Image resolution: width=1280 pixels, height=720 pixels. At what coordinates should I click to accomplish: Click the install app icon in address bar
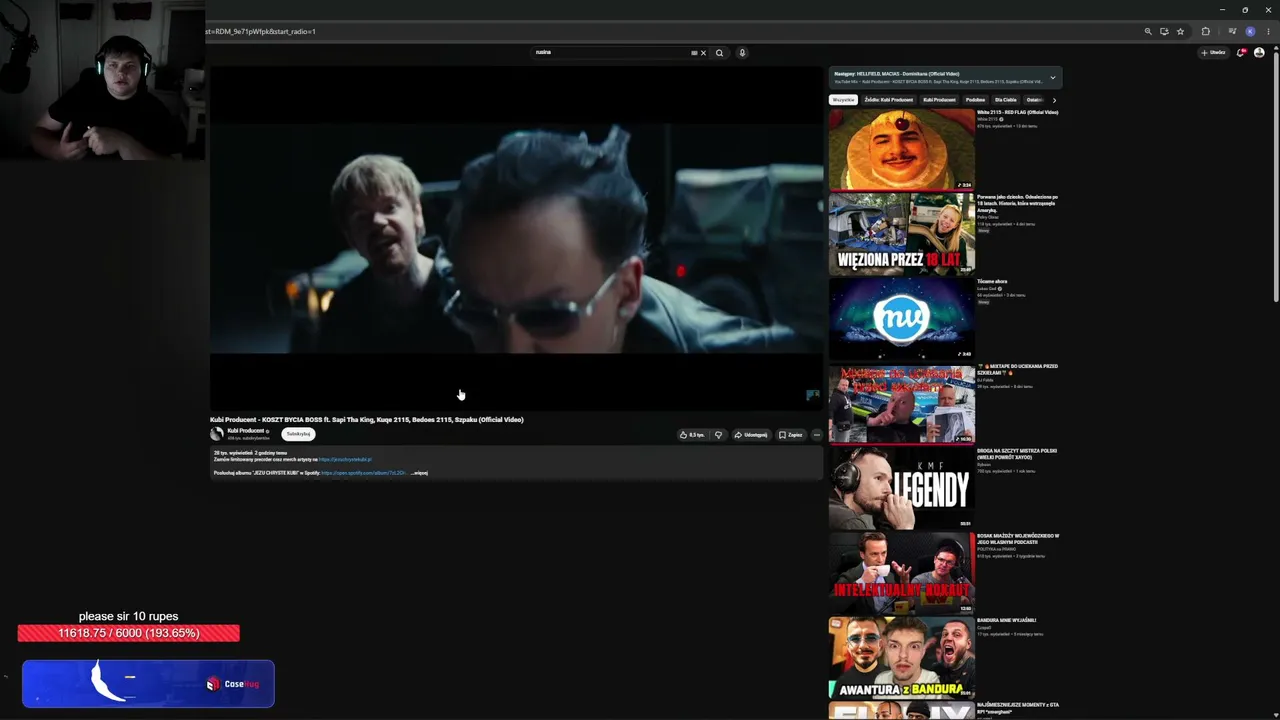1164,31
